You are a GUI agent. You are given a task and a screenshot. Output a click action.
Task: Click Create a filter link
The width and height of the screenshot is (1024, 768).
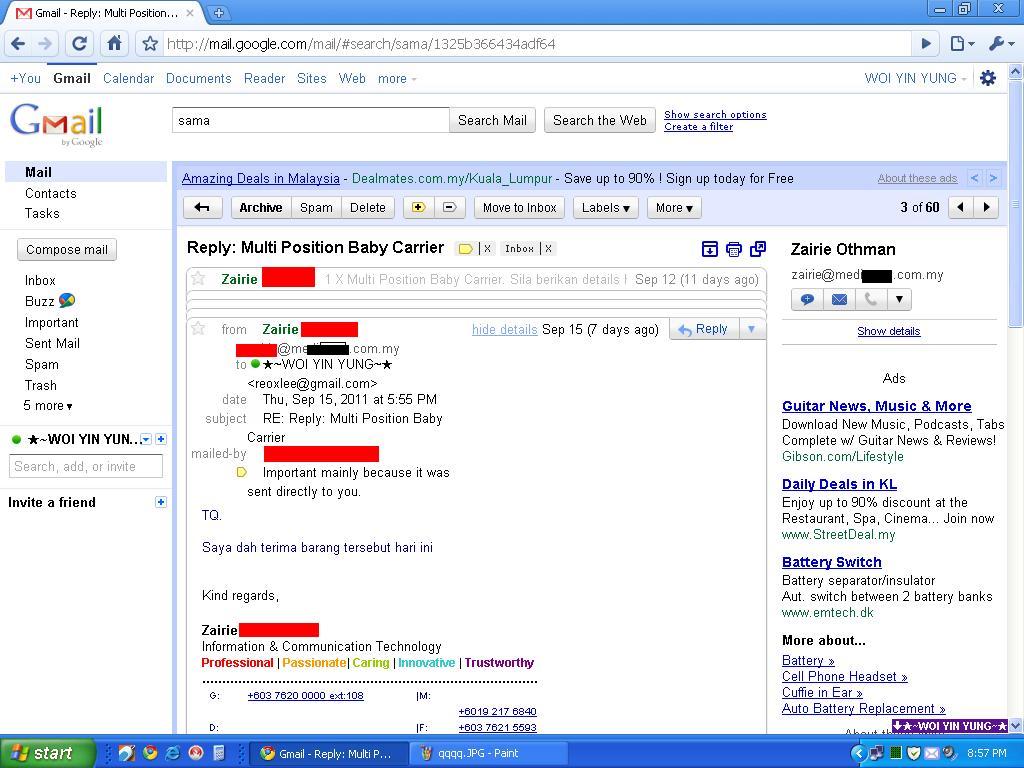tap(698, 127)
